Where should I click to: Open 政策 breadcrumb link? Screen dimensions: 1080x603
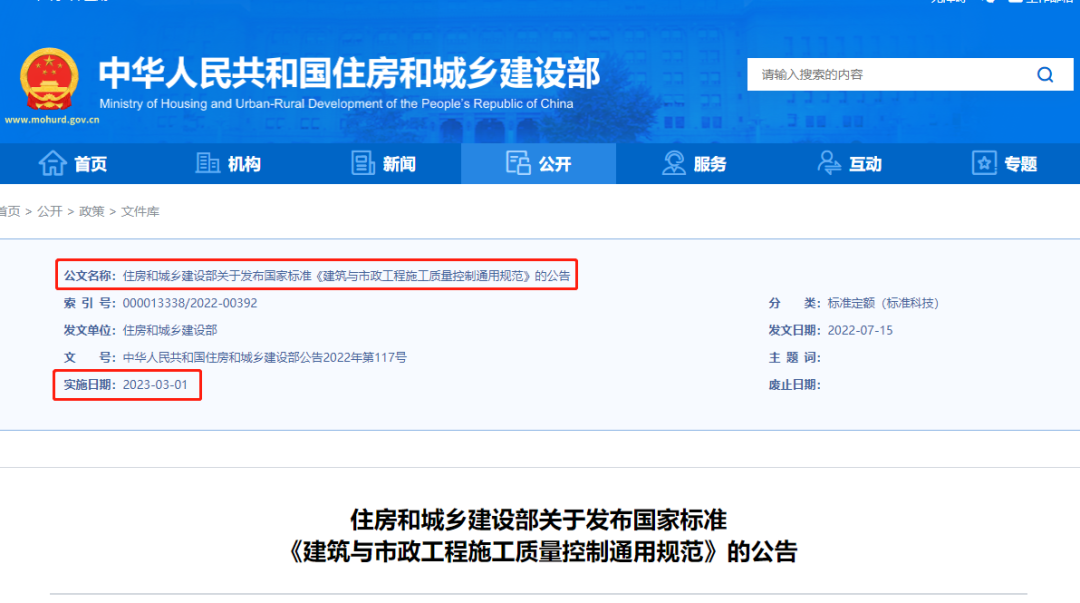click(x=92, y=211)
